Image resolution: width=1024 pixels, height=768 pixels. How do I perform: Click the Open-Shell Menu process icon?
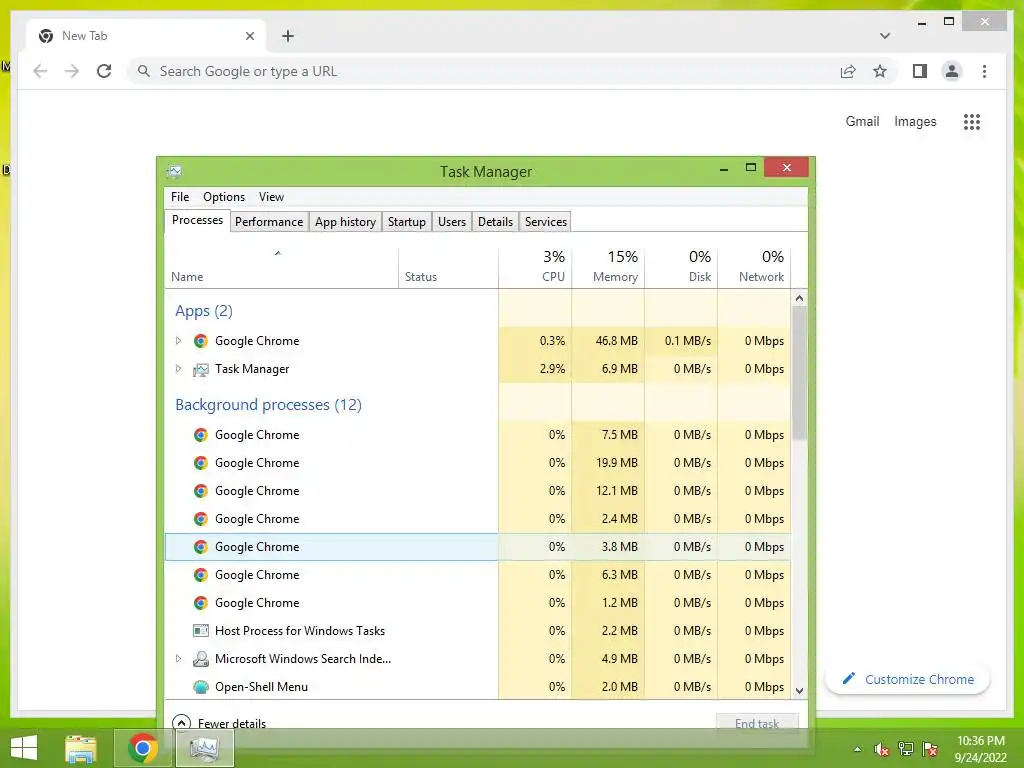pos(200,687)
